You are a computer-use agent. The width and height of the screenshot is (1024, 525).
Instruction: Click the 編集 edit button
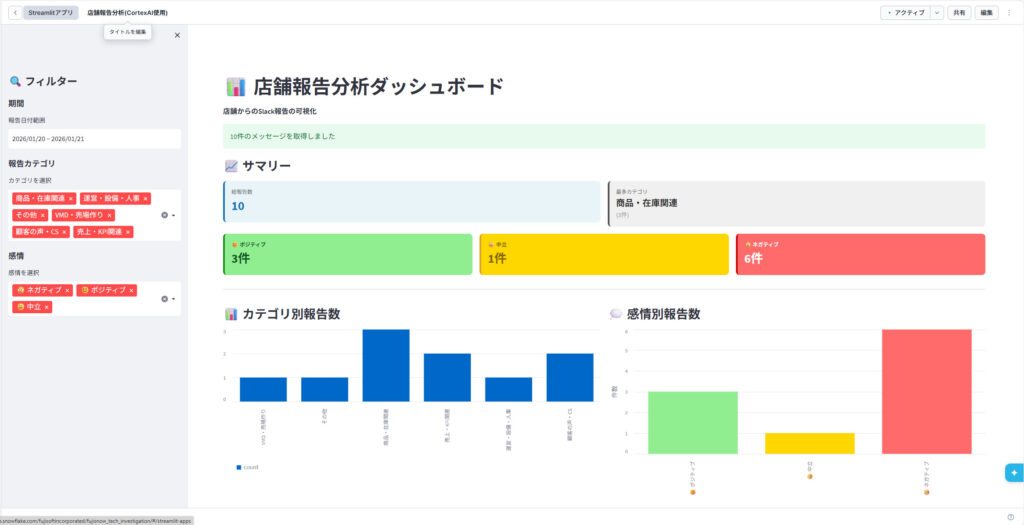(x=987, y=13)
